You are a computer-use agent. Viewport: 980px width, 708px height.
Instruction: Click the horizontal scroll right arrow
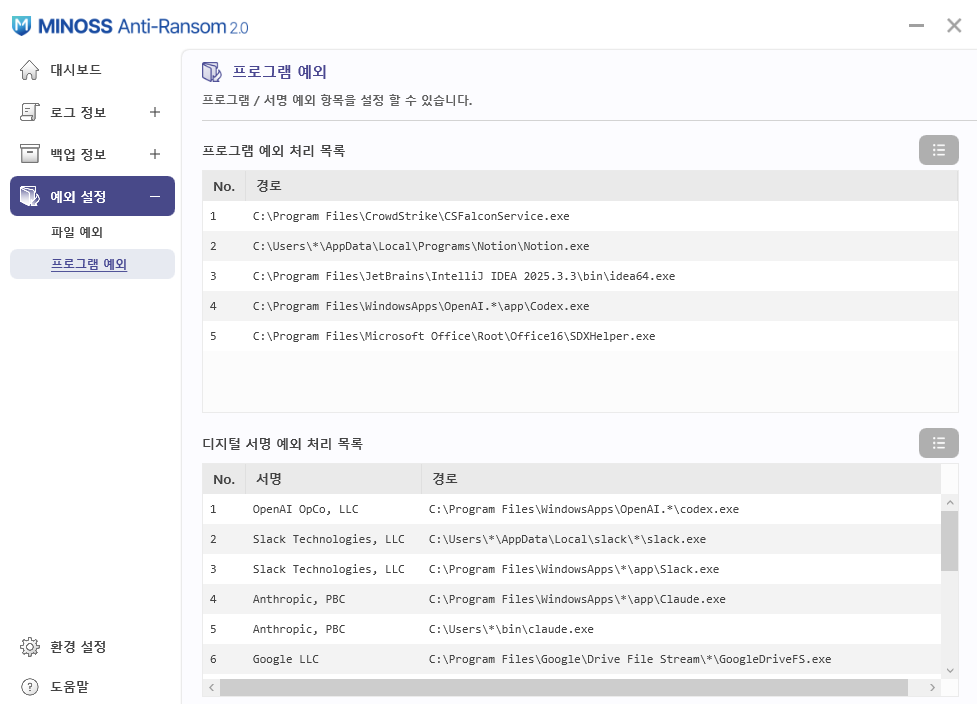click(x=934, y=689)
